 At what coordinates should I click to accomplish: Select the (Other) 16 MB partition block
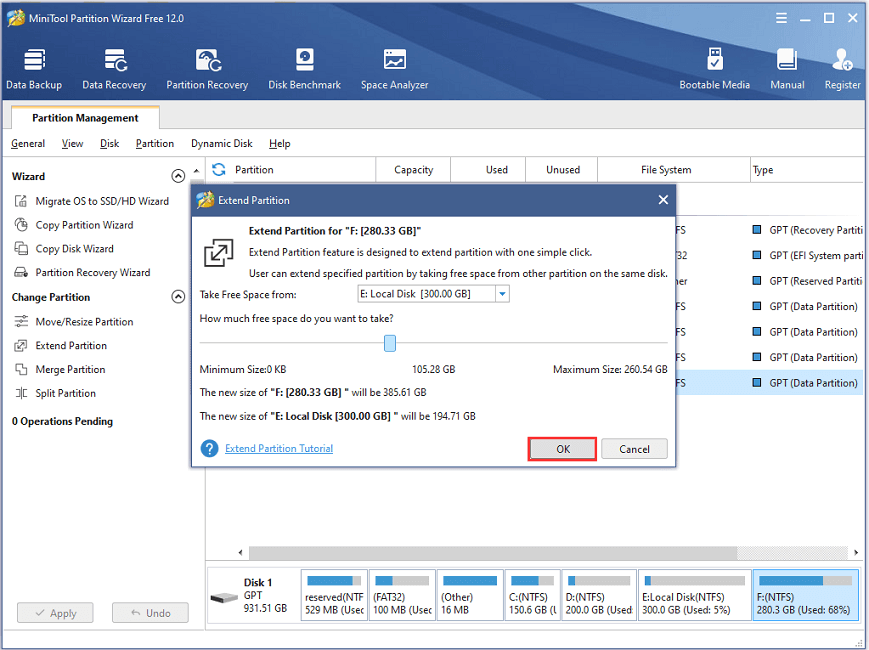click(470, 596)
